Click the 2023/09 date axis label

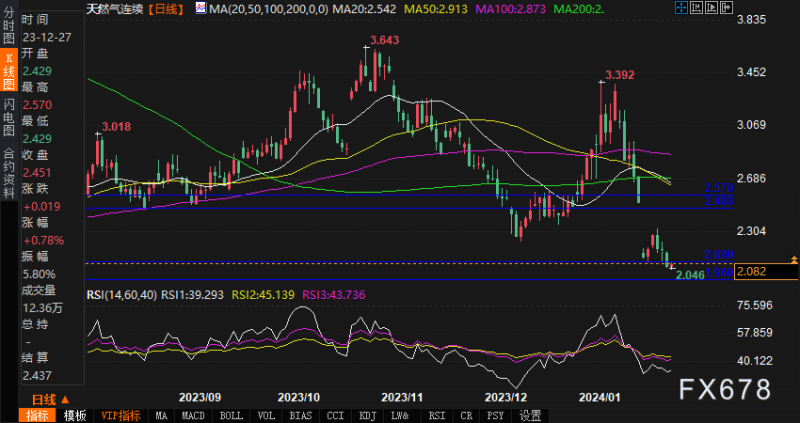(x=199, y=397)
